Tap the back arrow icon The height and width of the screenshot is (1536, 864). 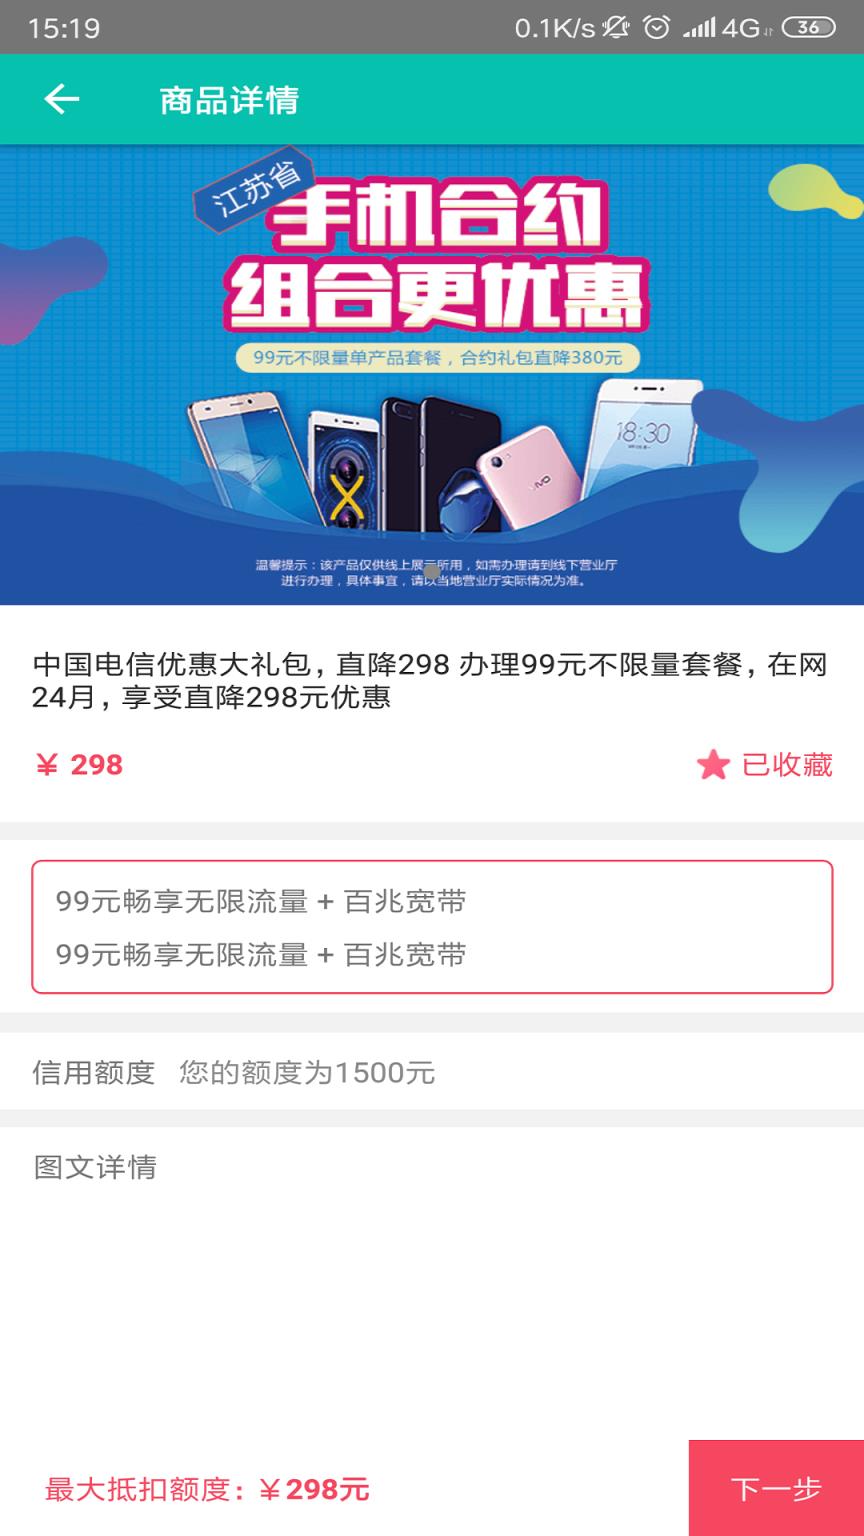tap(62, 99)
